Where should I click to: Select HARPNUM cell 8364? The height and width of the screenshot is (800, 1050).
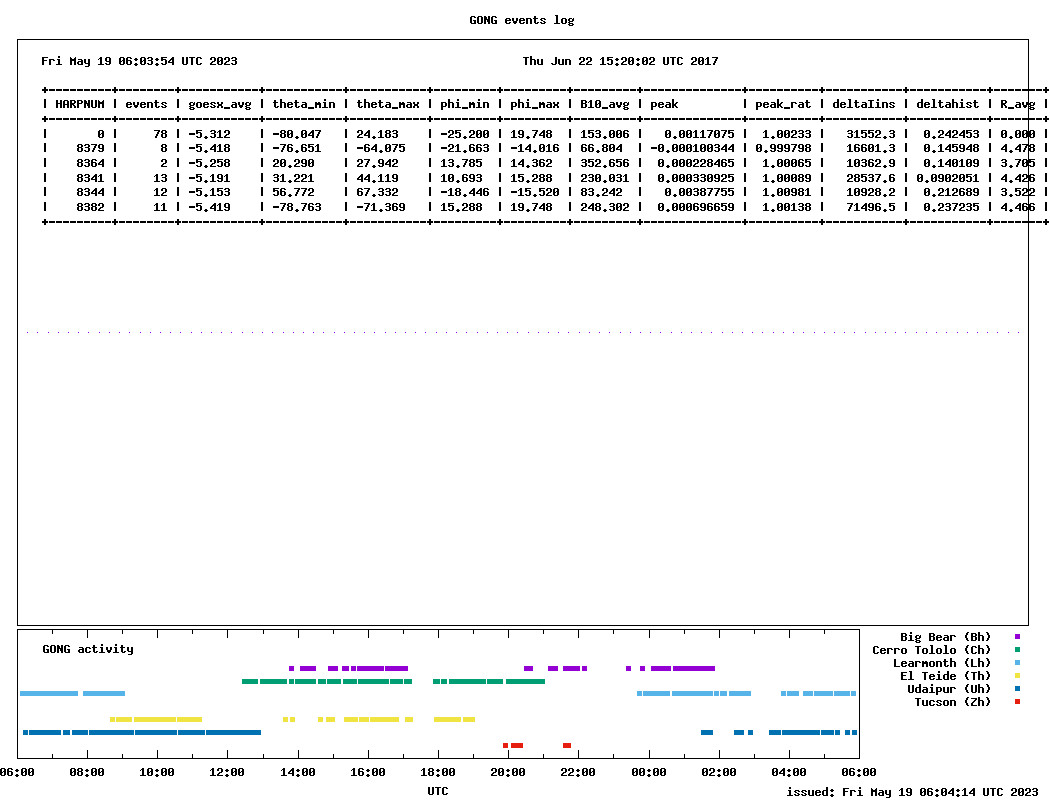pos(90,163)
